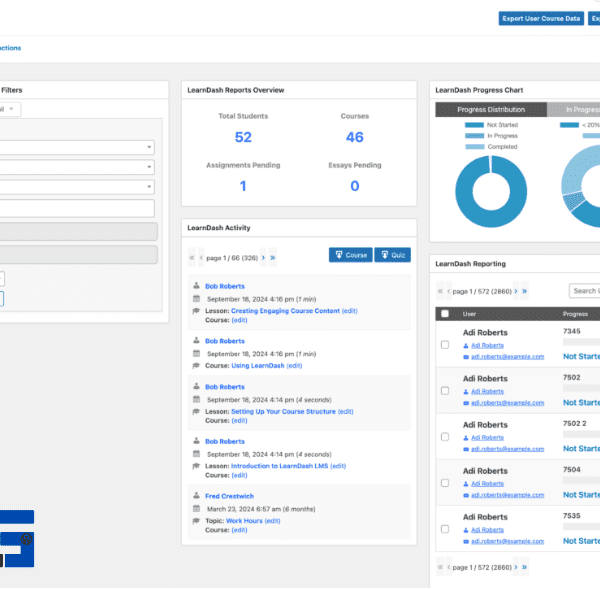600x589 pixels.
Task: Check the select-all checkbox in User header
Action: (x=444, y=313)
